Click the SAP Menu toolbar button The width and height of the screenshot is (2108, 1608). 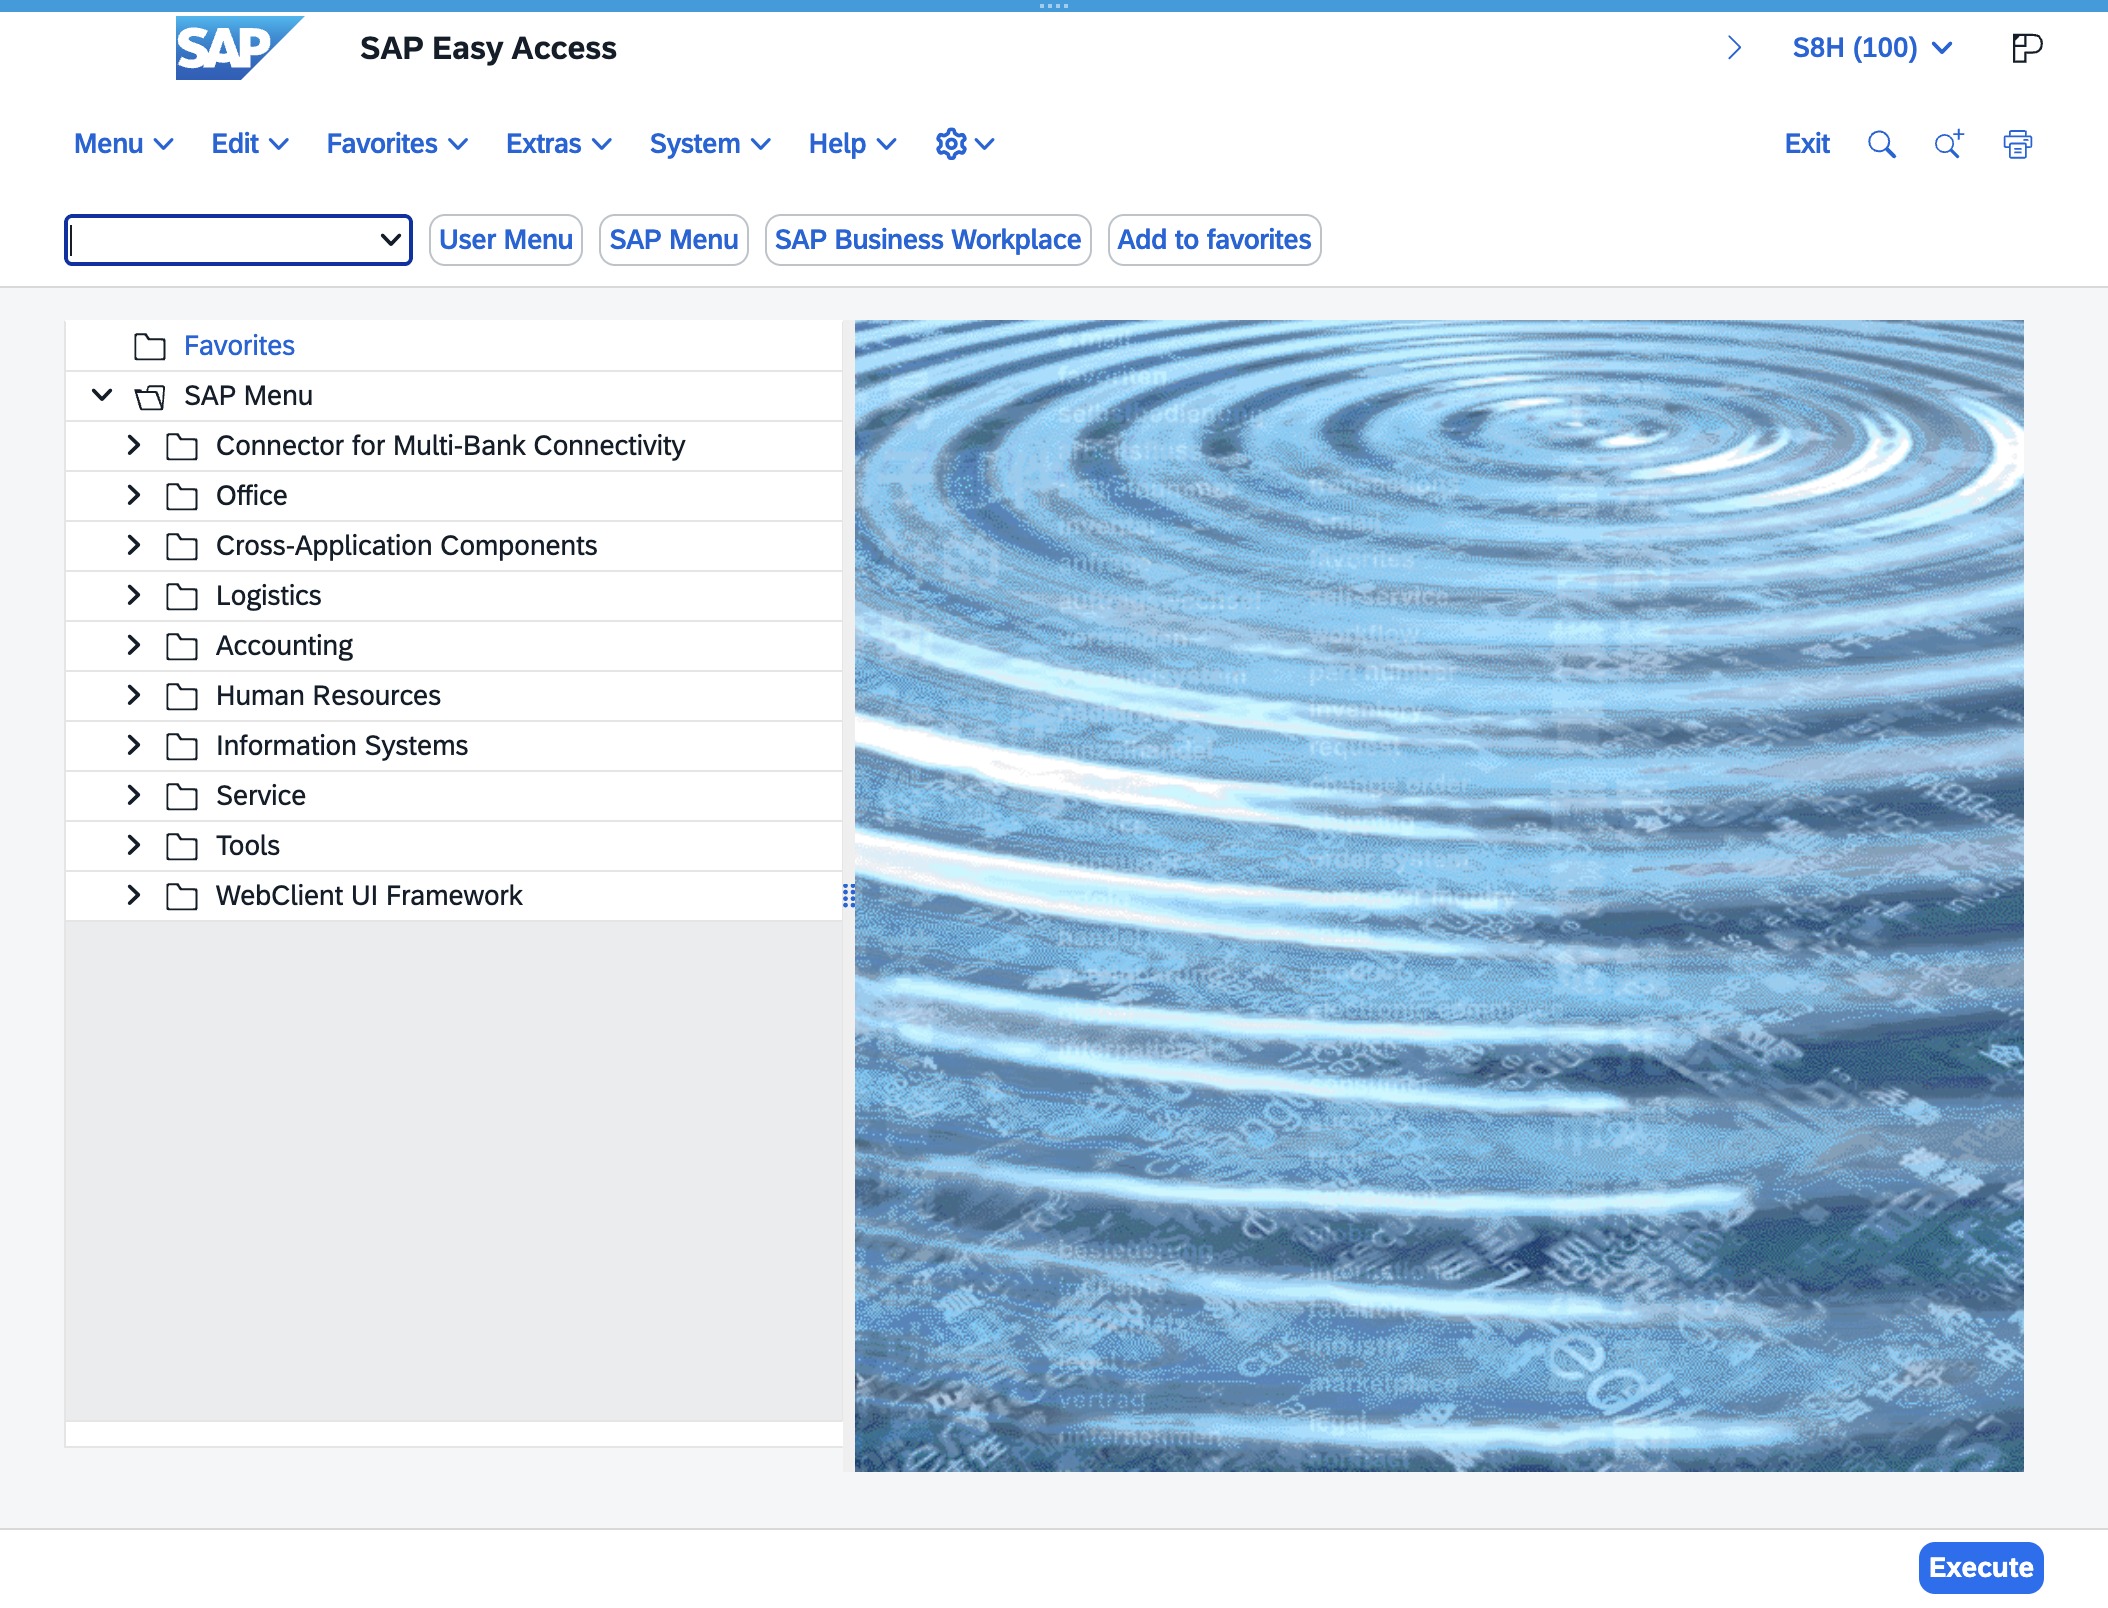pos(674,240)
